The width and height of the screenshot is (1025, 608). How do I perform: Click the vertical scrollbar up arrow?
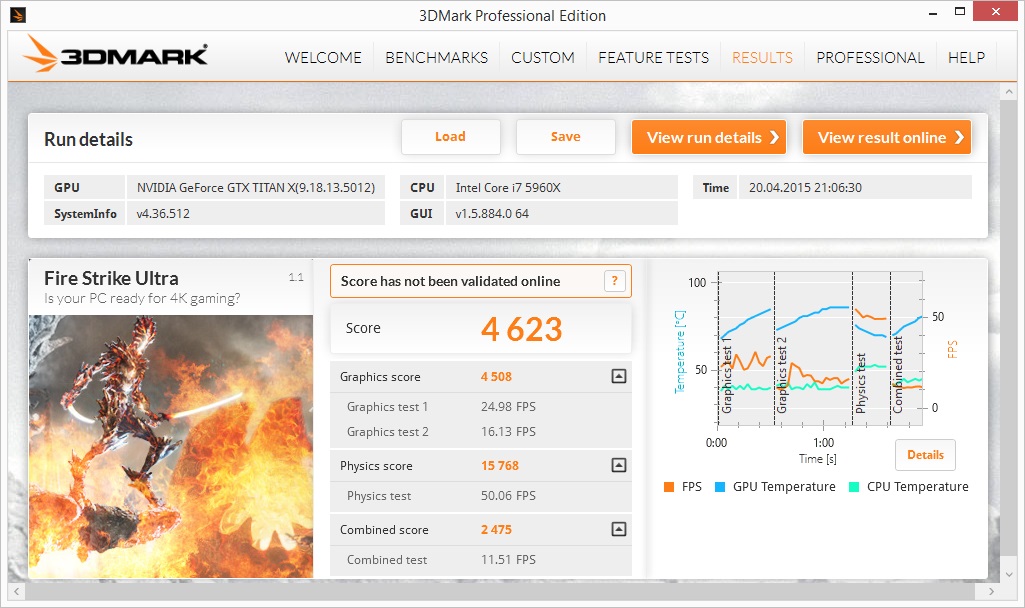(x=1008, y=92)
